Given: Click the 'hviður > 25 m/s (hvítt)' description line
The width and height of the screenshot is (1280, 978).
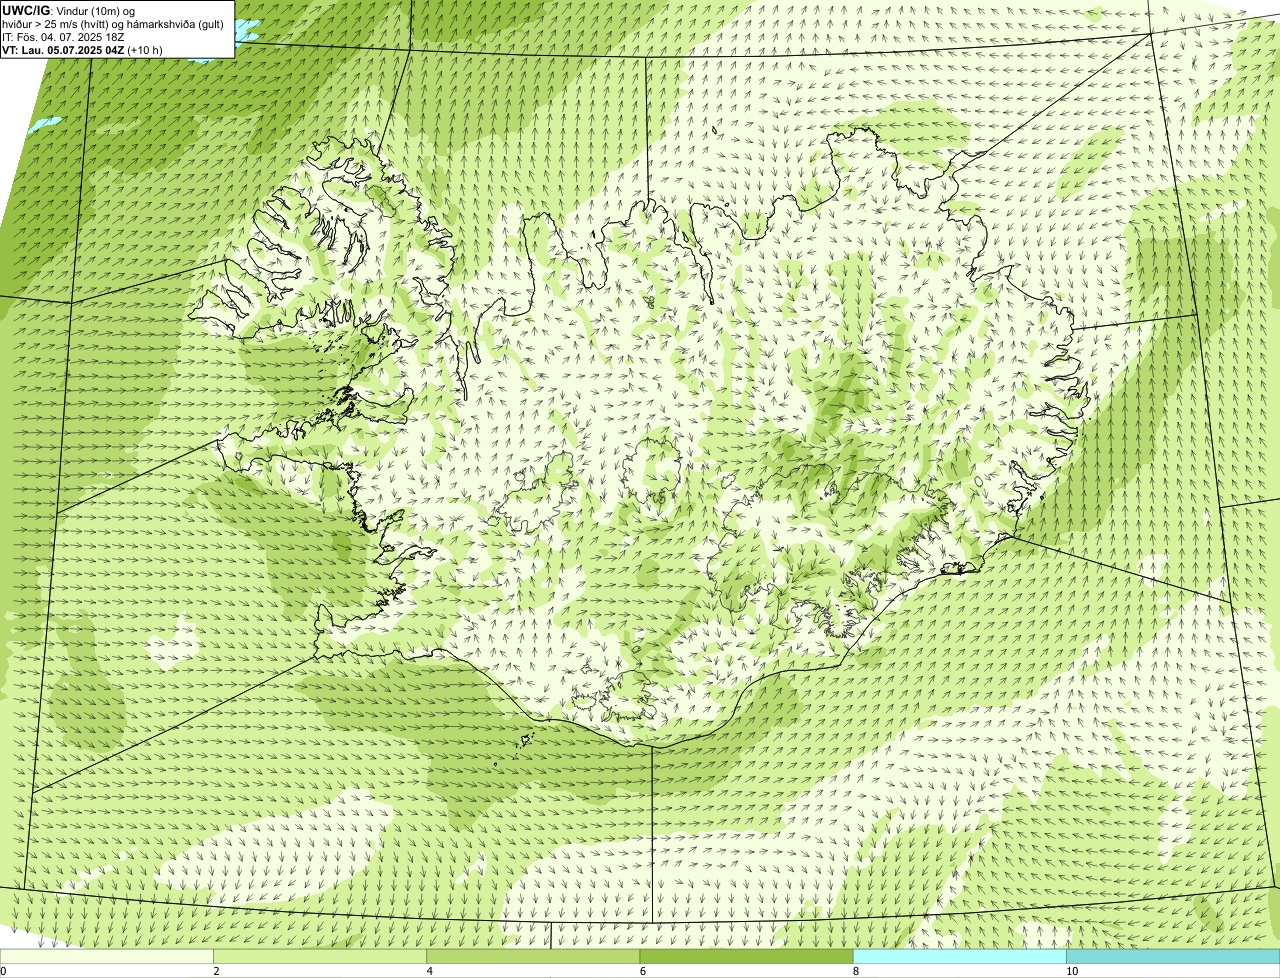Looking at the screenshot, I should point(114,23).
